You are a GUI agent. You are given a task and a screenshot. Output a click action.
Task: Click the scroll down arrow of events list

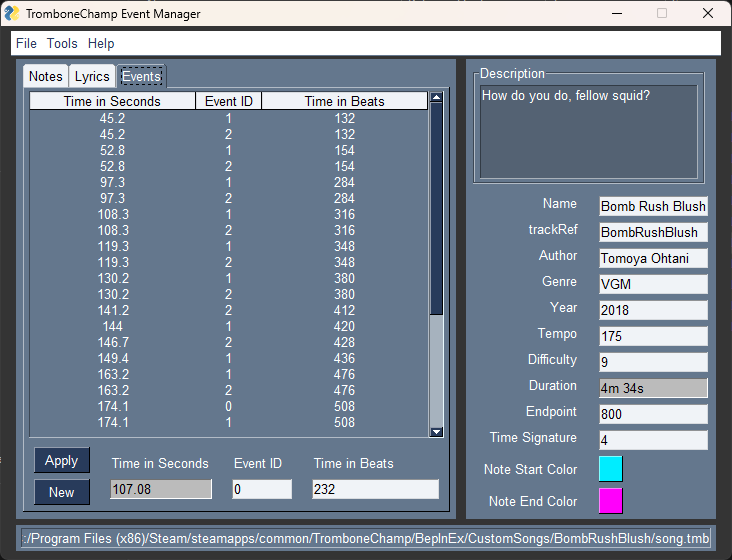pyautogui.click(x=436, y=432)
